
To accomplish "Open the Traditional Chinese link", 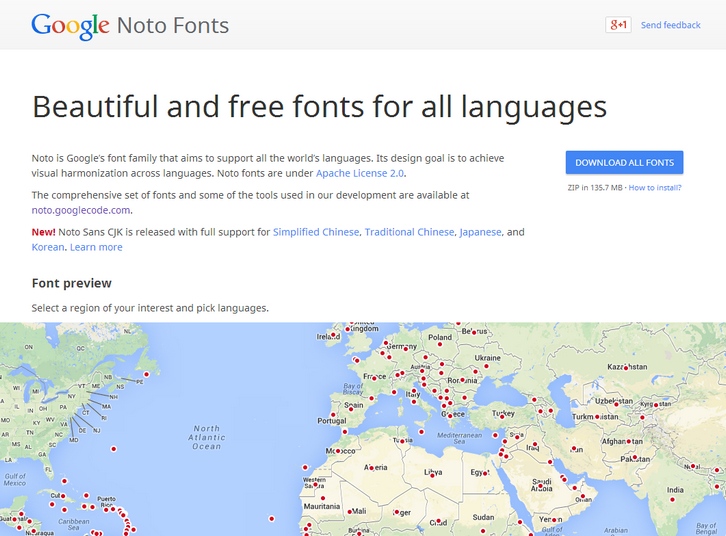I will pos(409,232).
